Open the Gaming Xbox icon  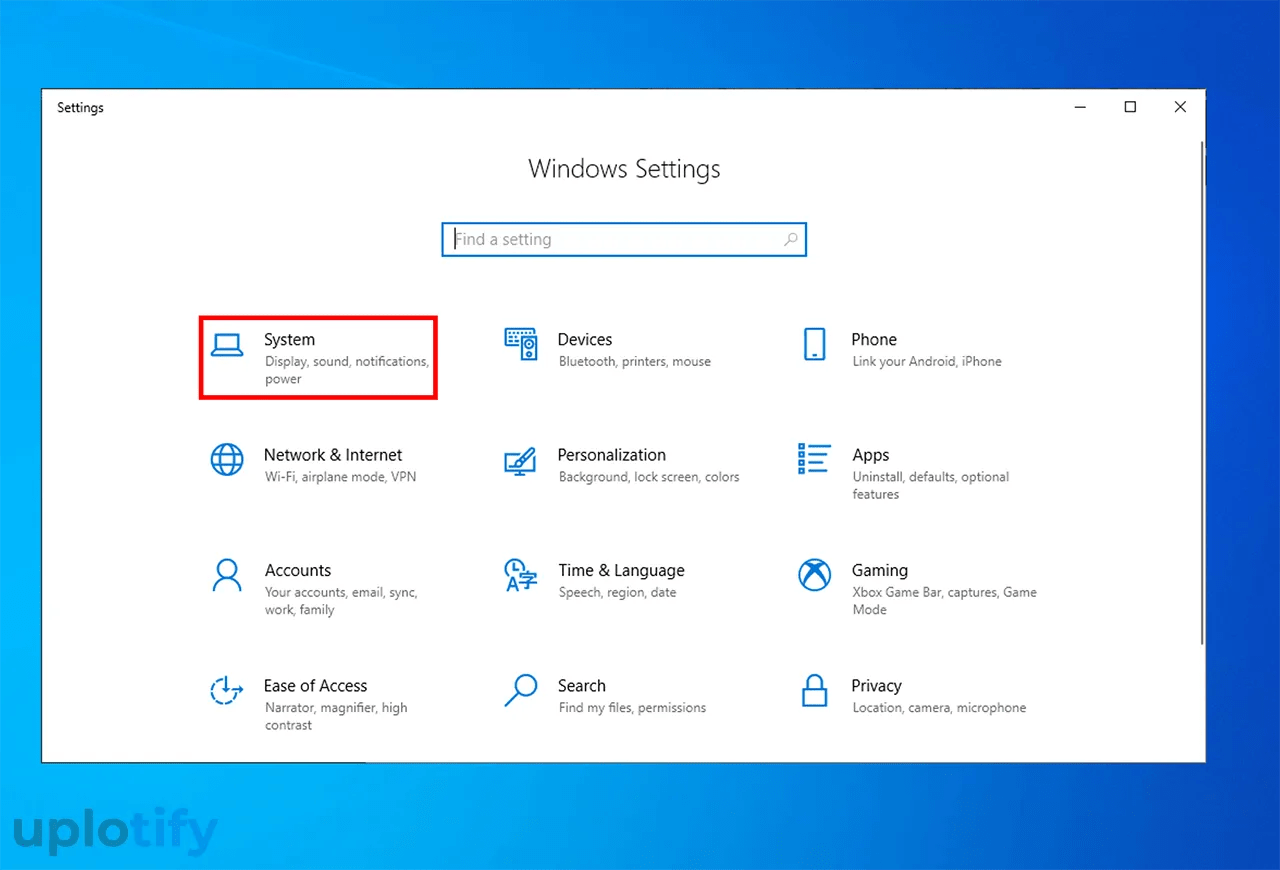[x=815, y=575]
